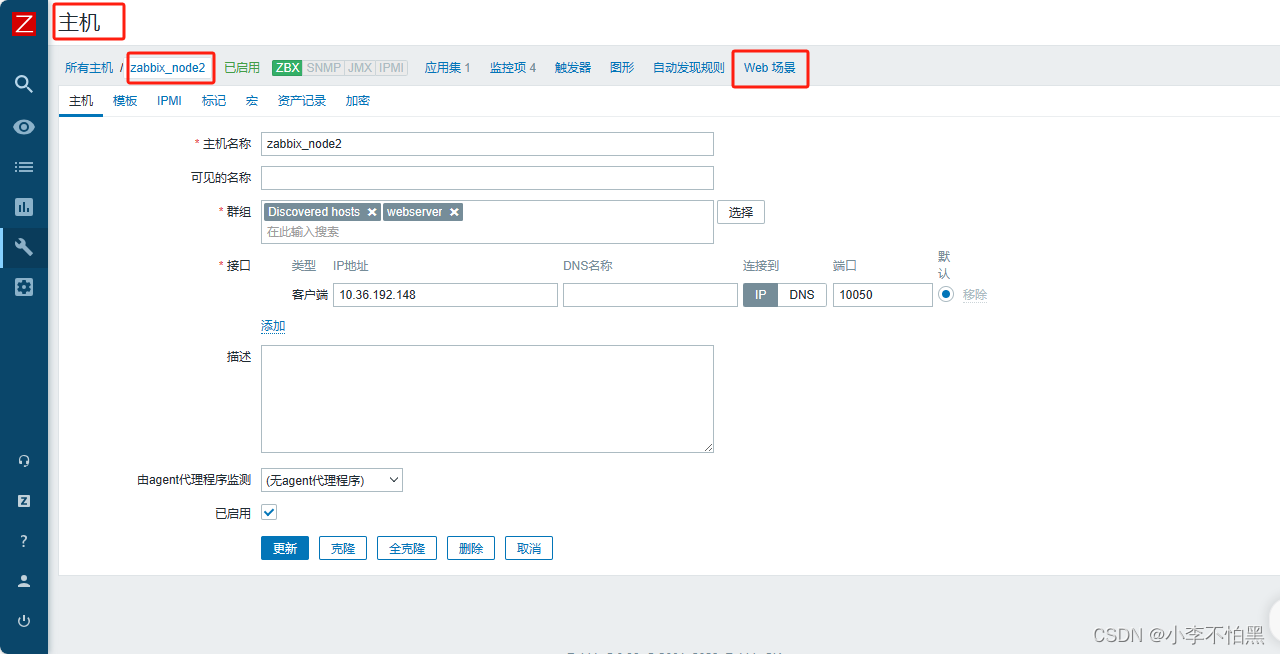Image resolution: width=1280 pixels, height=654 pixels.
Task: Open the 应用集 1 link
Action: coord(447,68)
